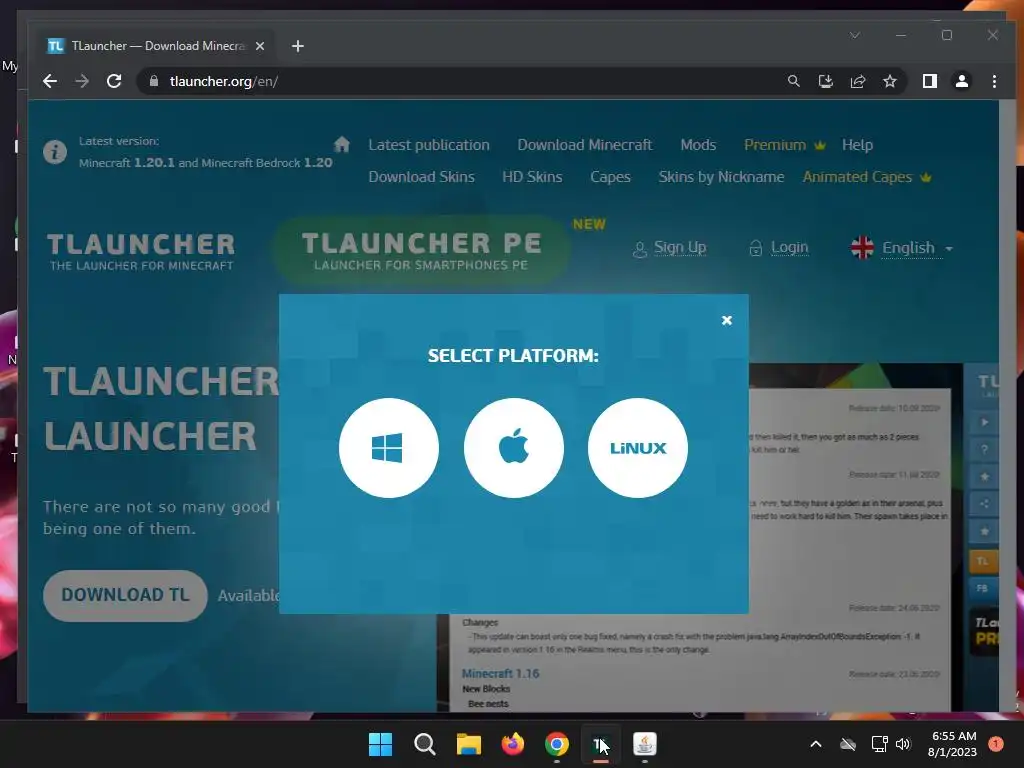This screenshot has height=768, width=1024.
Task: Open the Help menu item
Action: [x=857, y=145]
